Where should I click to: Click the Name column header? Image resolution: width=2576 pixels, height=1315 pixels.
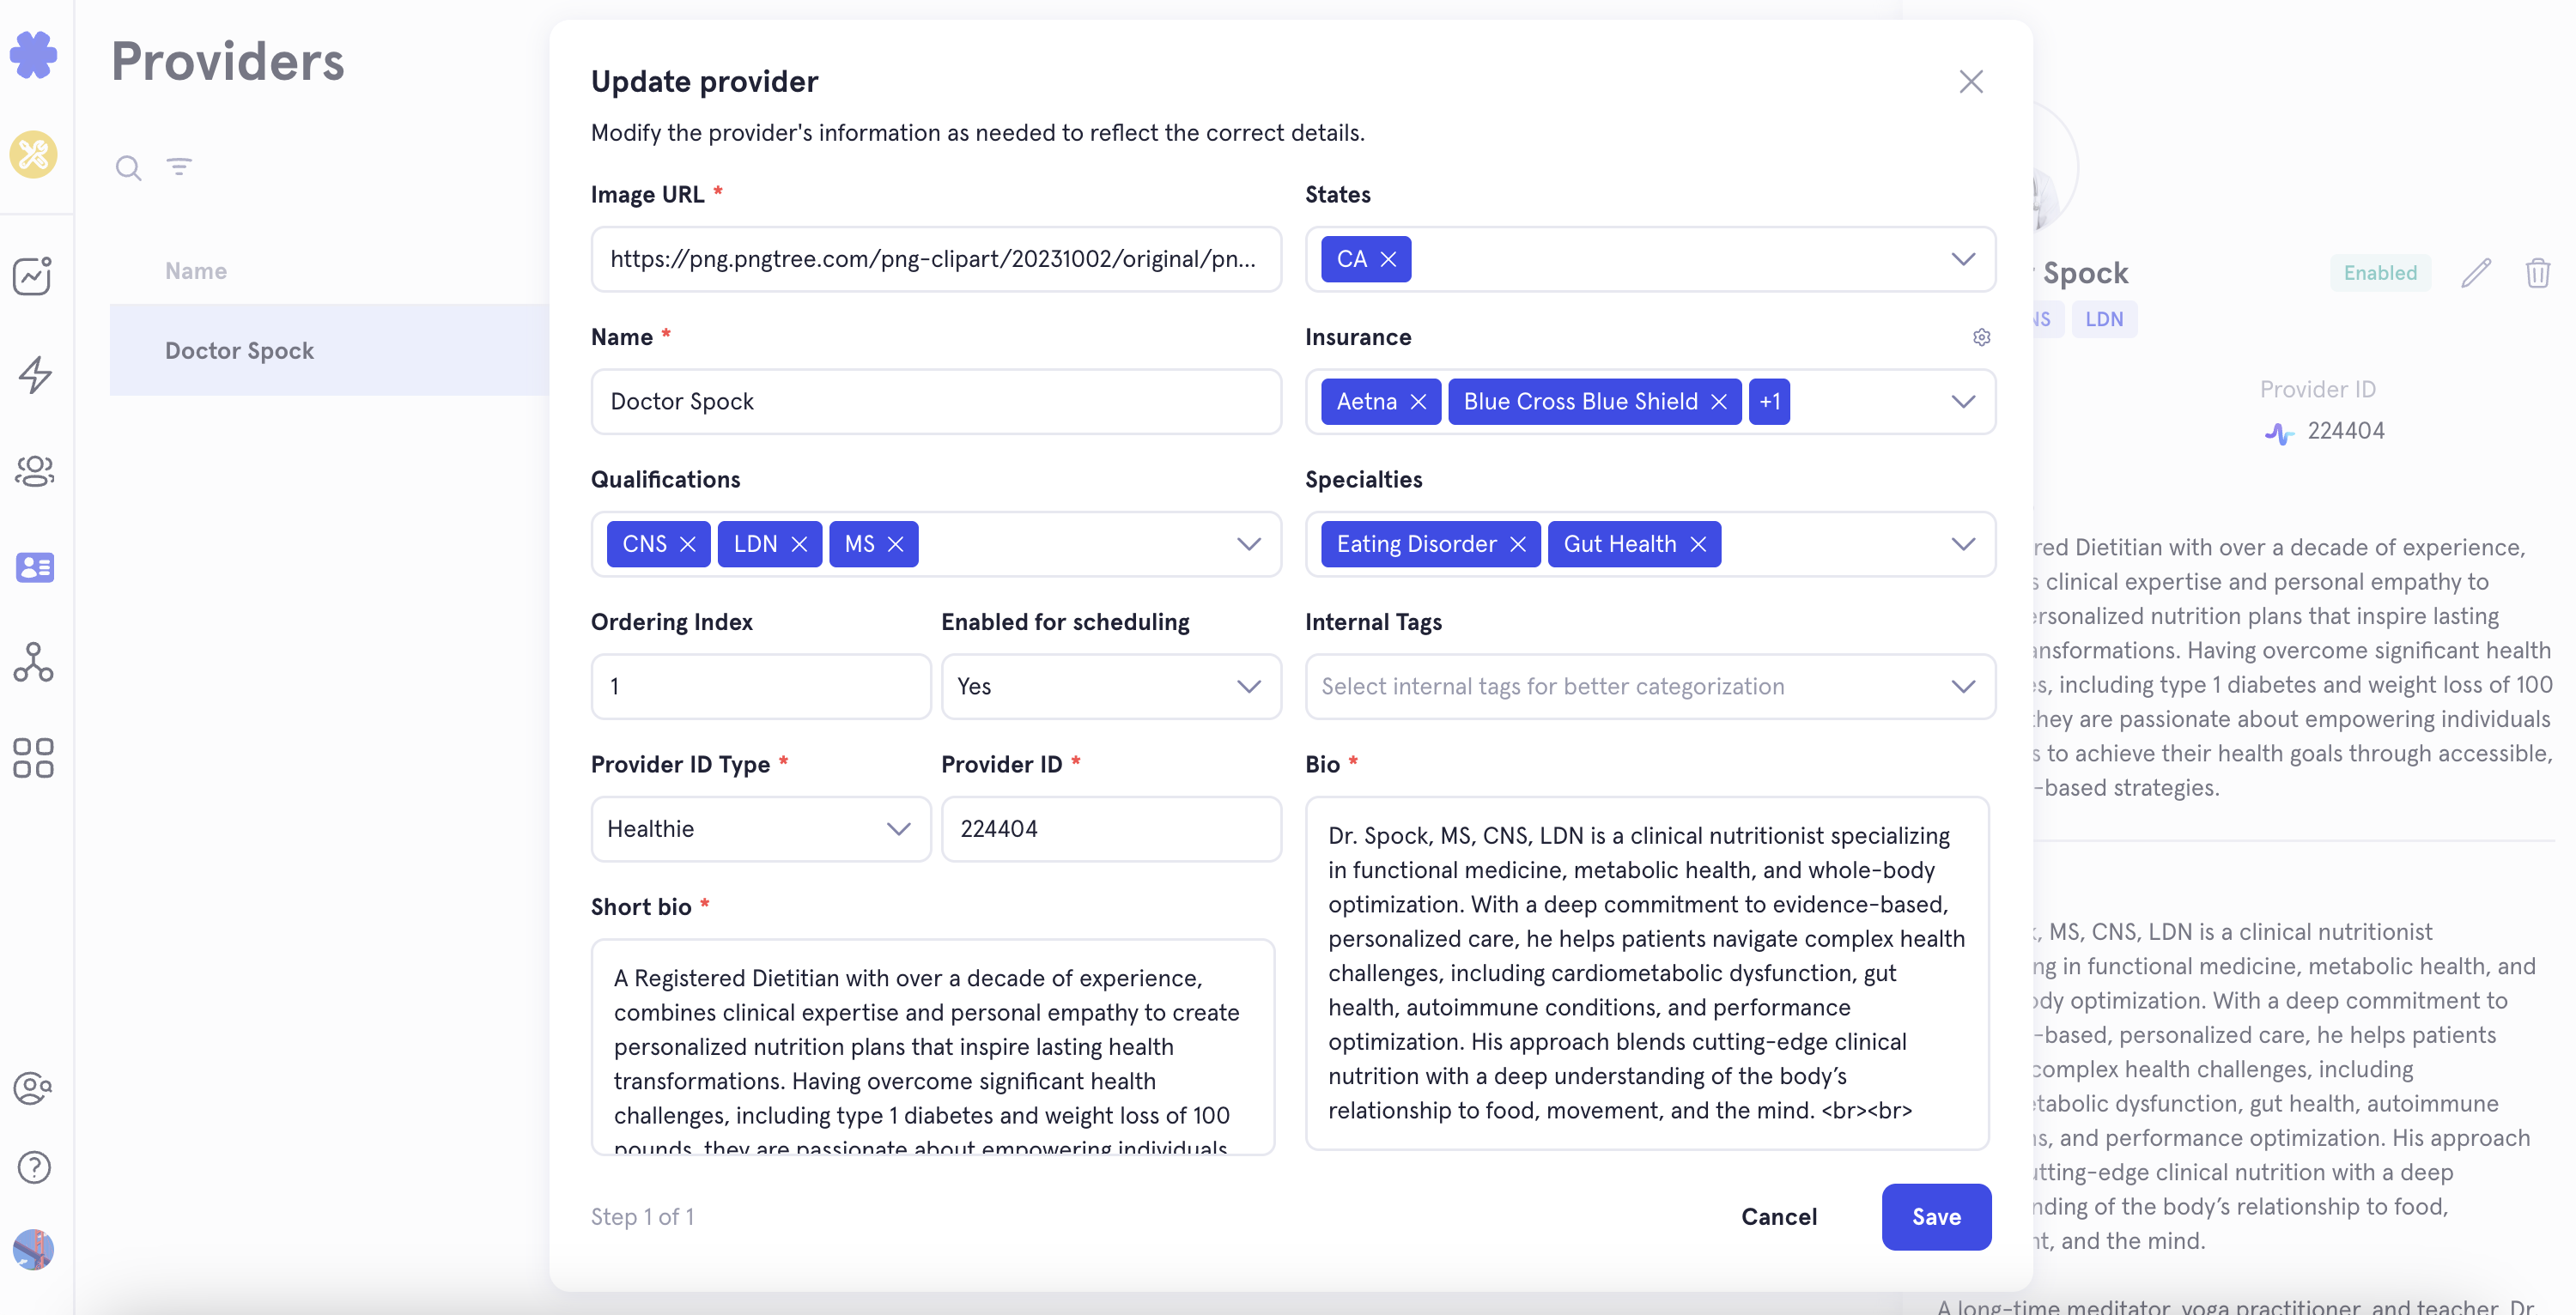coord(196,271)
